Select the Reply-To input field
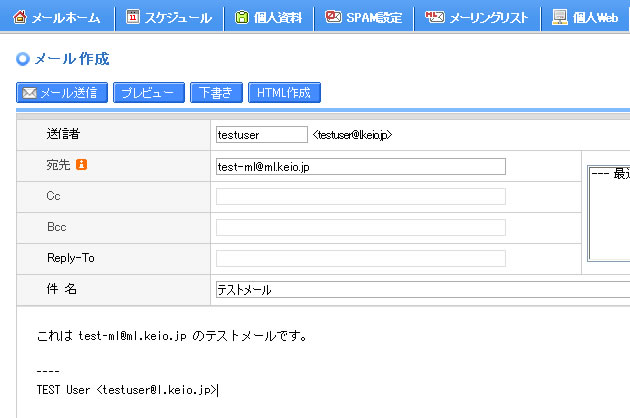Image resolution: width=630 pixels, height=418 pixels. coord(360,259)
